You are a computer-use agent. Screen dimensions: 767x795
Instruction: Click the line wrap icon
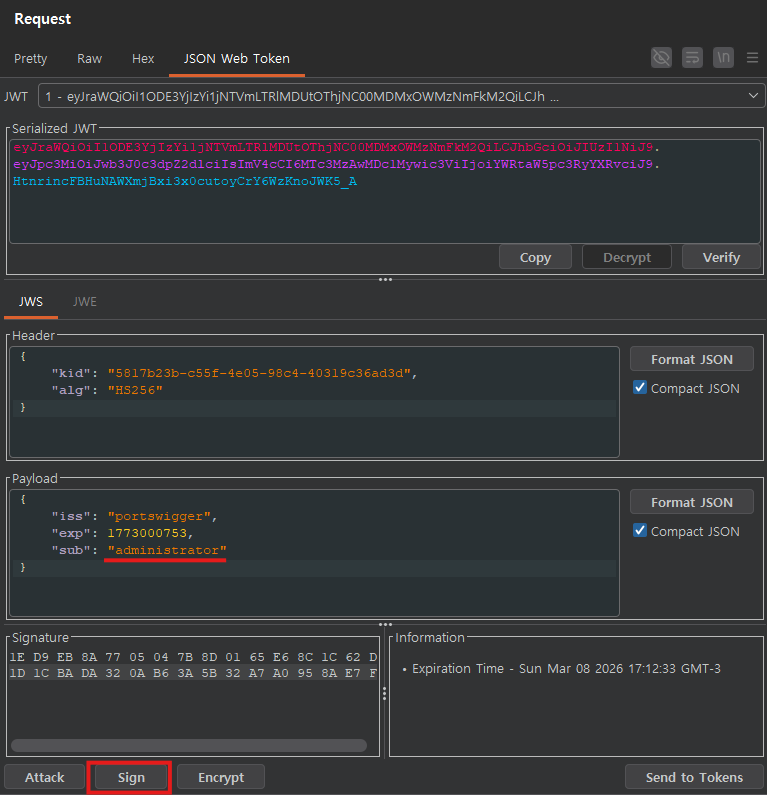pos(692,58)
